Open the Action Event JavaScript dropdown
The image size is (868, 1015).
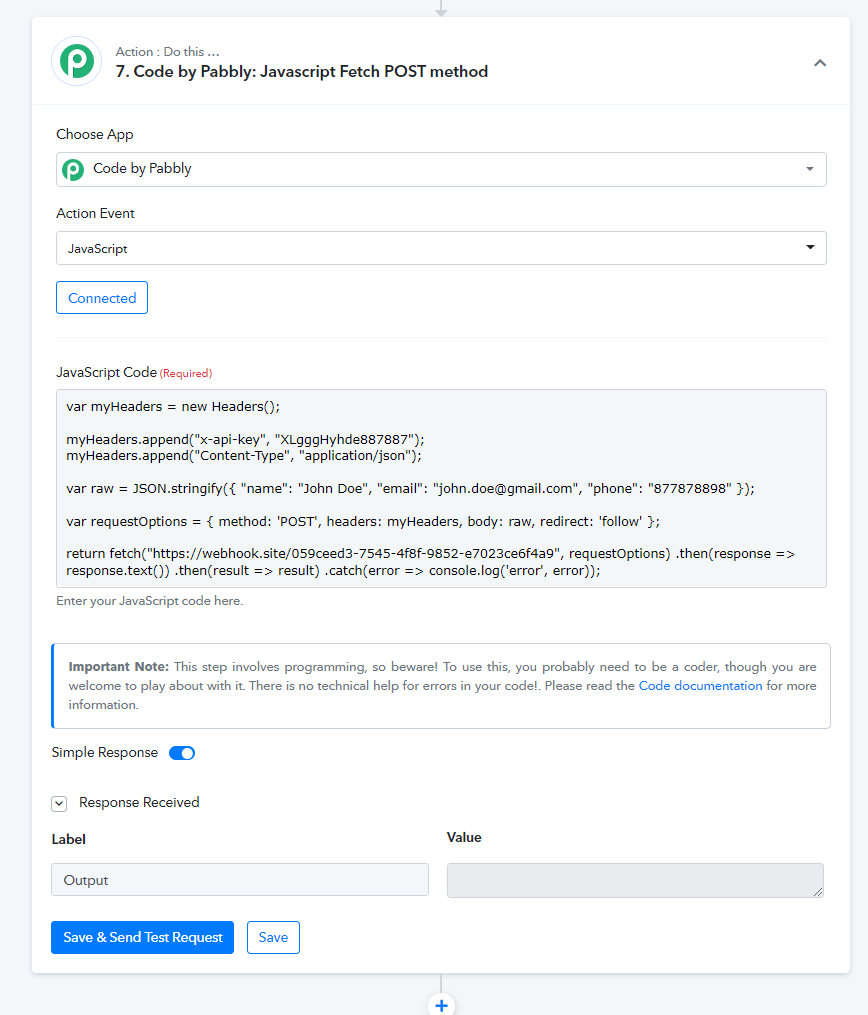[441, 248]
